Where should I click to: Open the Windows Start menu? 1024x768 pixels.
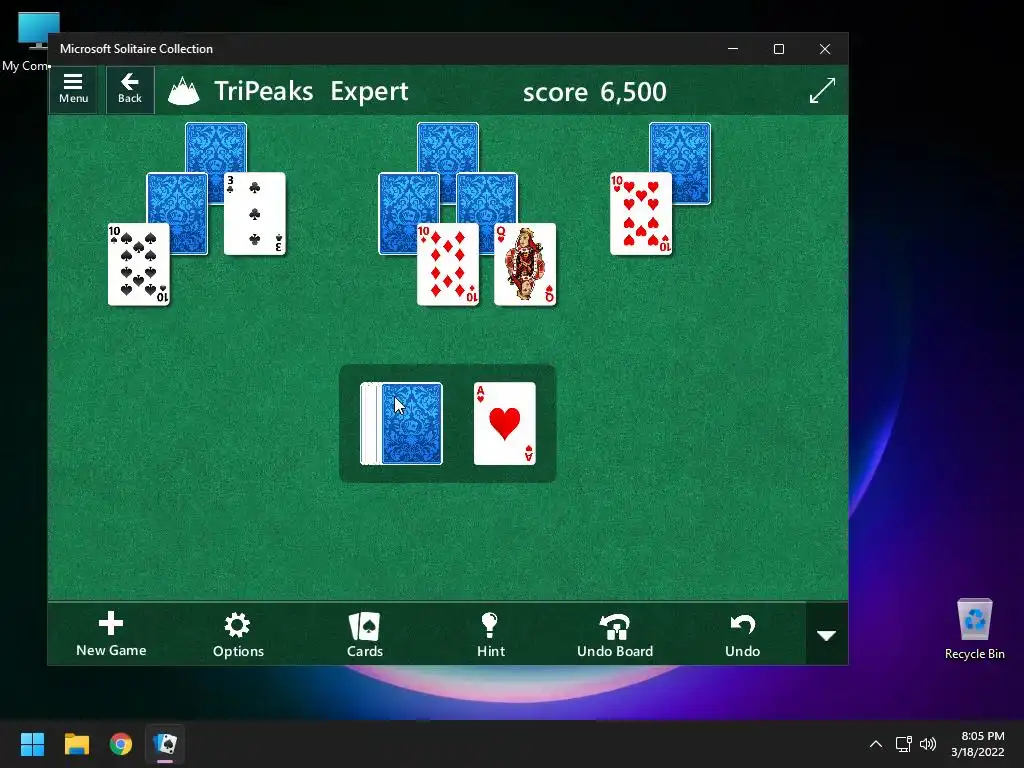coord(32,744)
